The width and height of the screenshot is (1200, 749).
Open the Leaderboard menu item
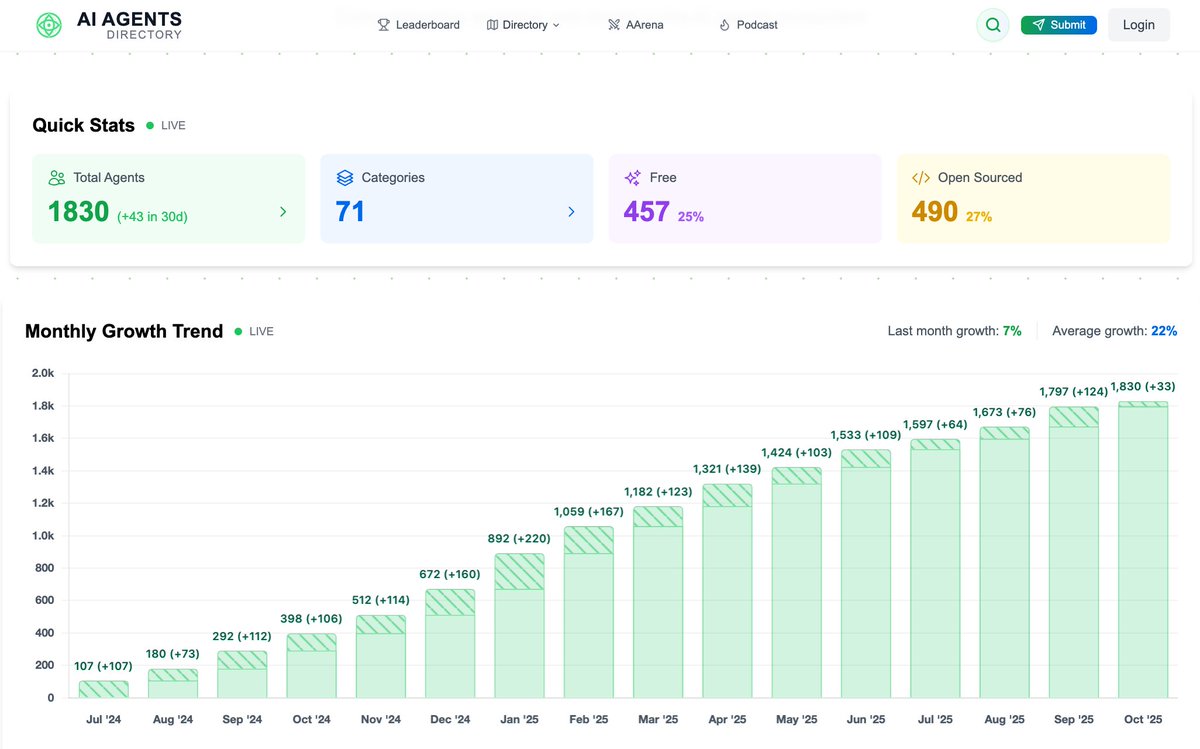pos(419,24)
